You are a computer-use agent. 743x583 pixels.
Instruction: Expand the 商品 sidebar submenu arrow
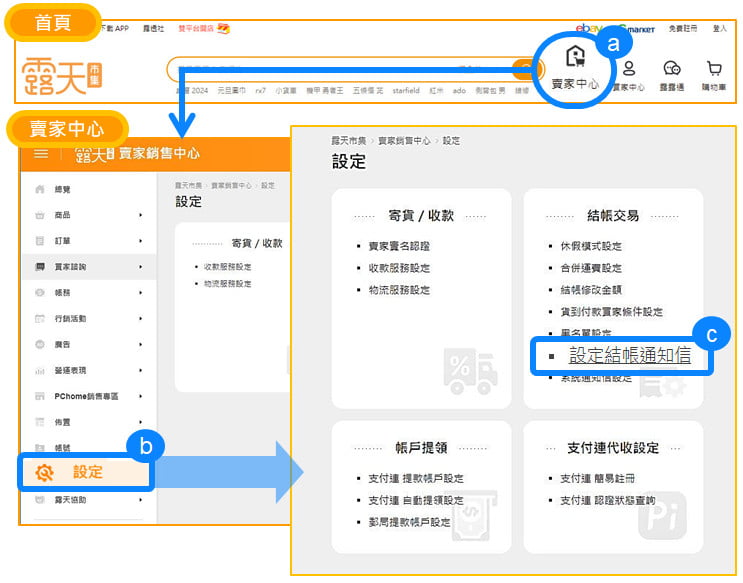tap(141, 215)
